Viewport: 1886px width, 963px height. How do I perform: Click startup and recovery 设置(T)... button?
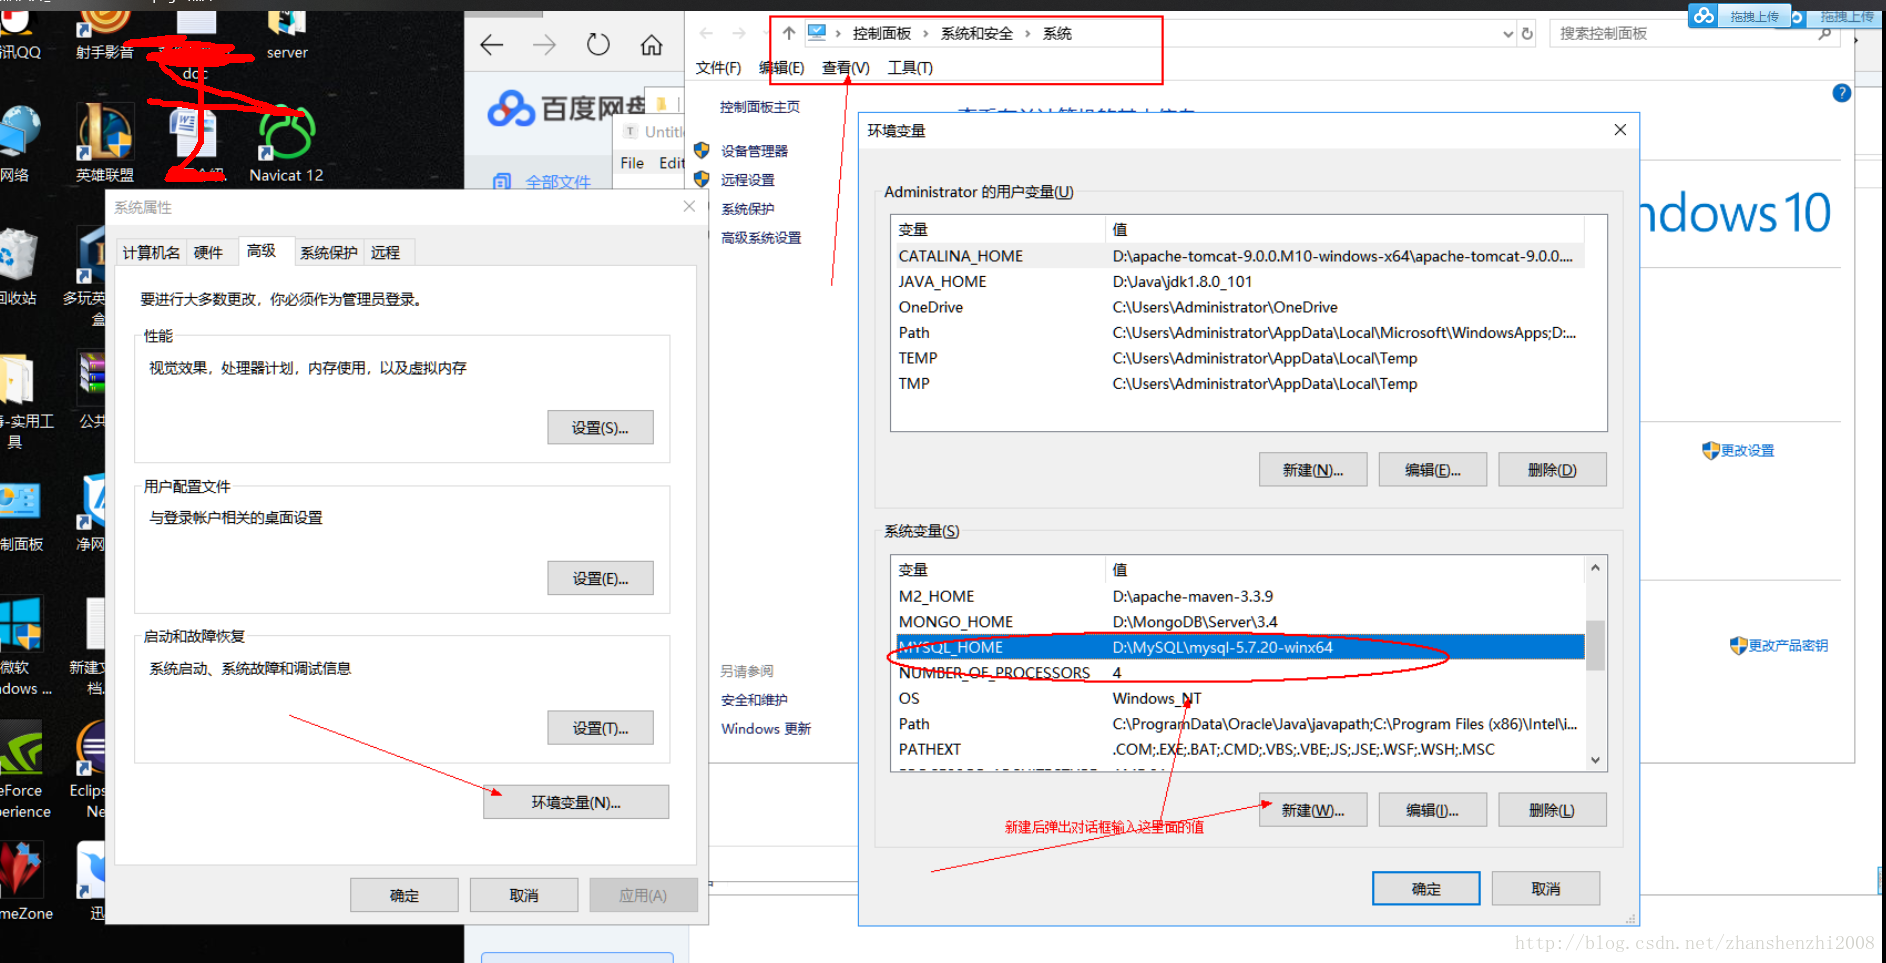600,728
